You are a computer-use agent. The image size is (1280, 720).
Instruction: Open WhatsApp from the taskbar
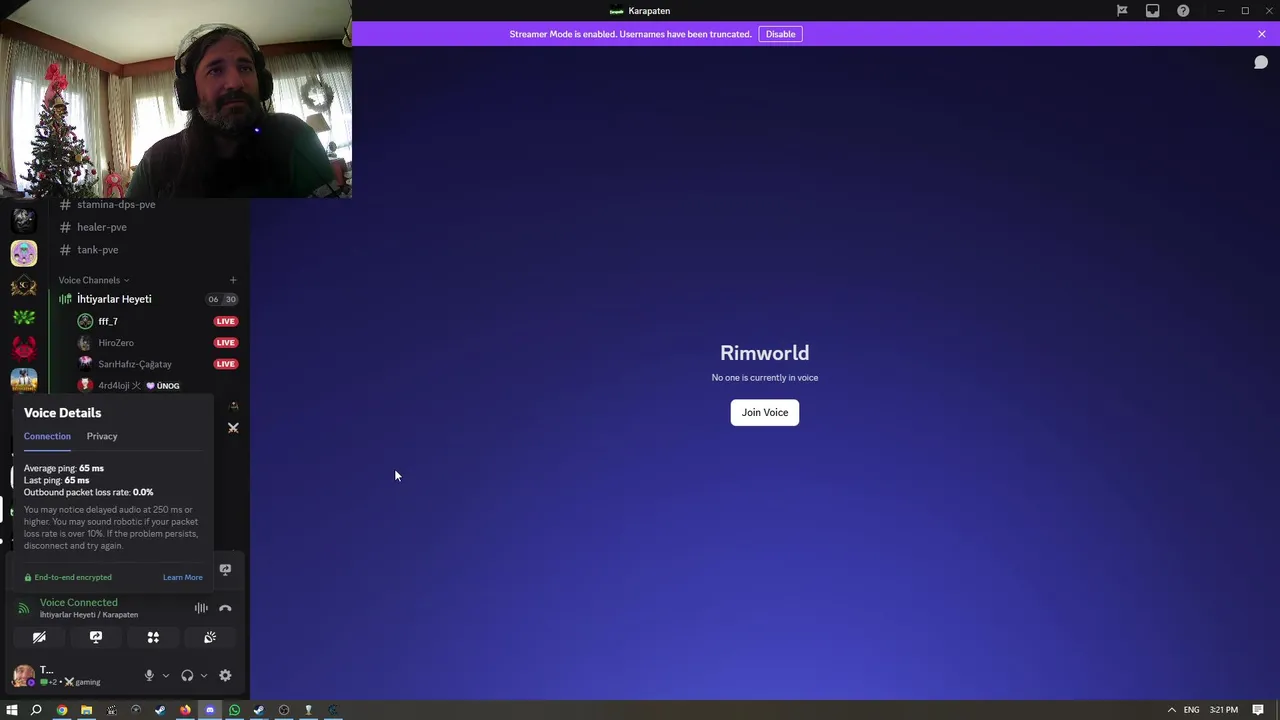pos(234,710)
